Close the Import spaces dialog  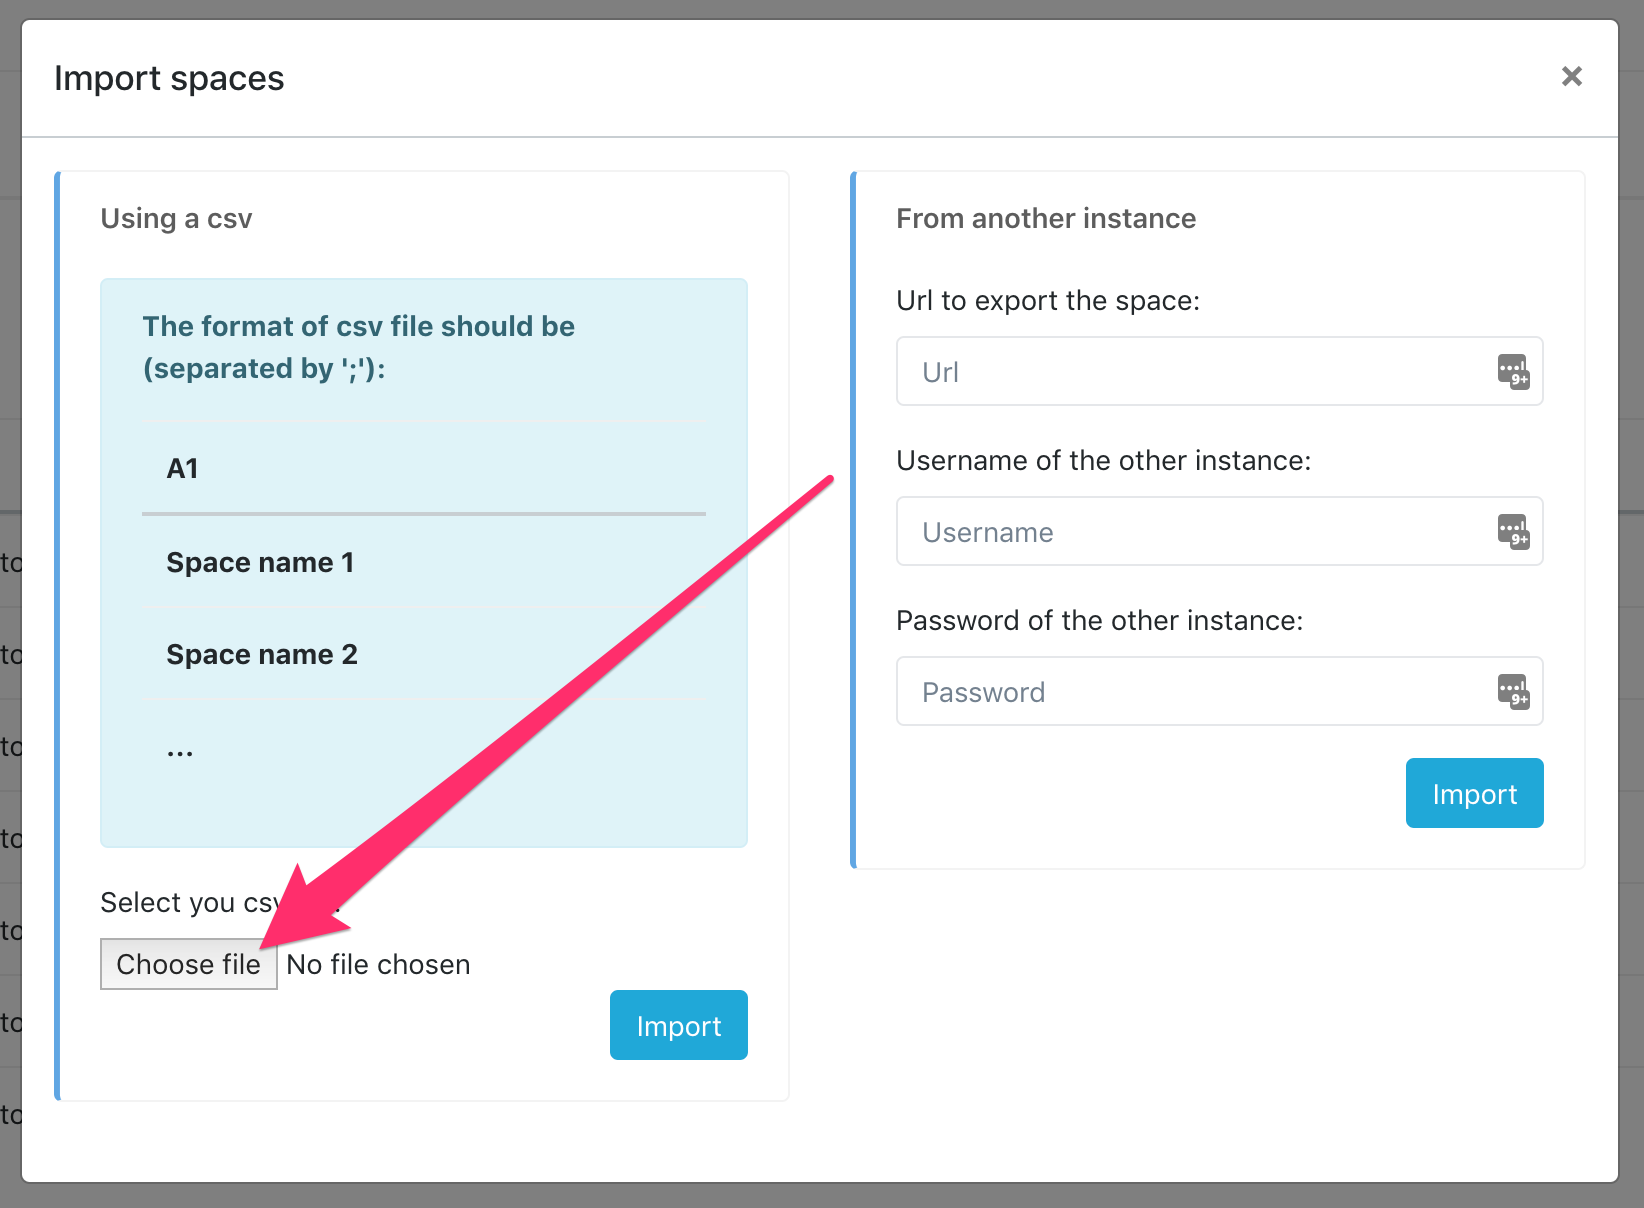pos(1571,76)
